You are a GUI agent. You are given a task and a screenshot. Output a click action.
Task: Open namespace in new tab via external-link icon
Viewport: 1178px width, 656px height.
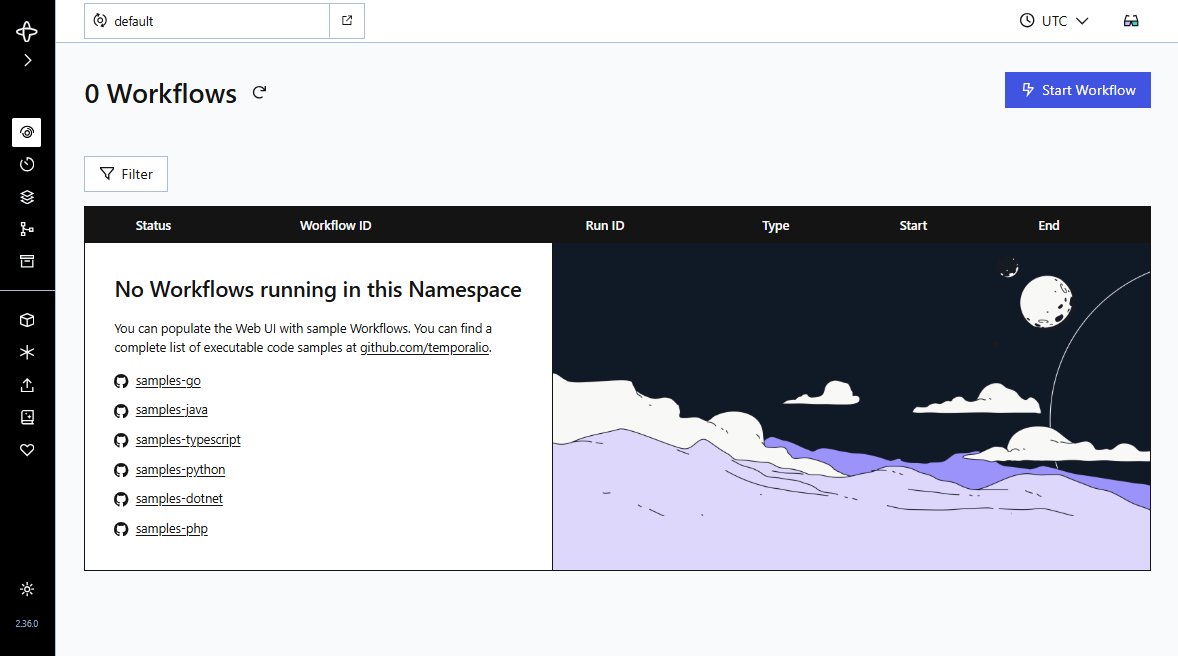click(x=347, y=20)
